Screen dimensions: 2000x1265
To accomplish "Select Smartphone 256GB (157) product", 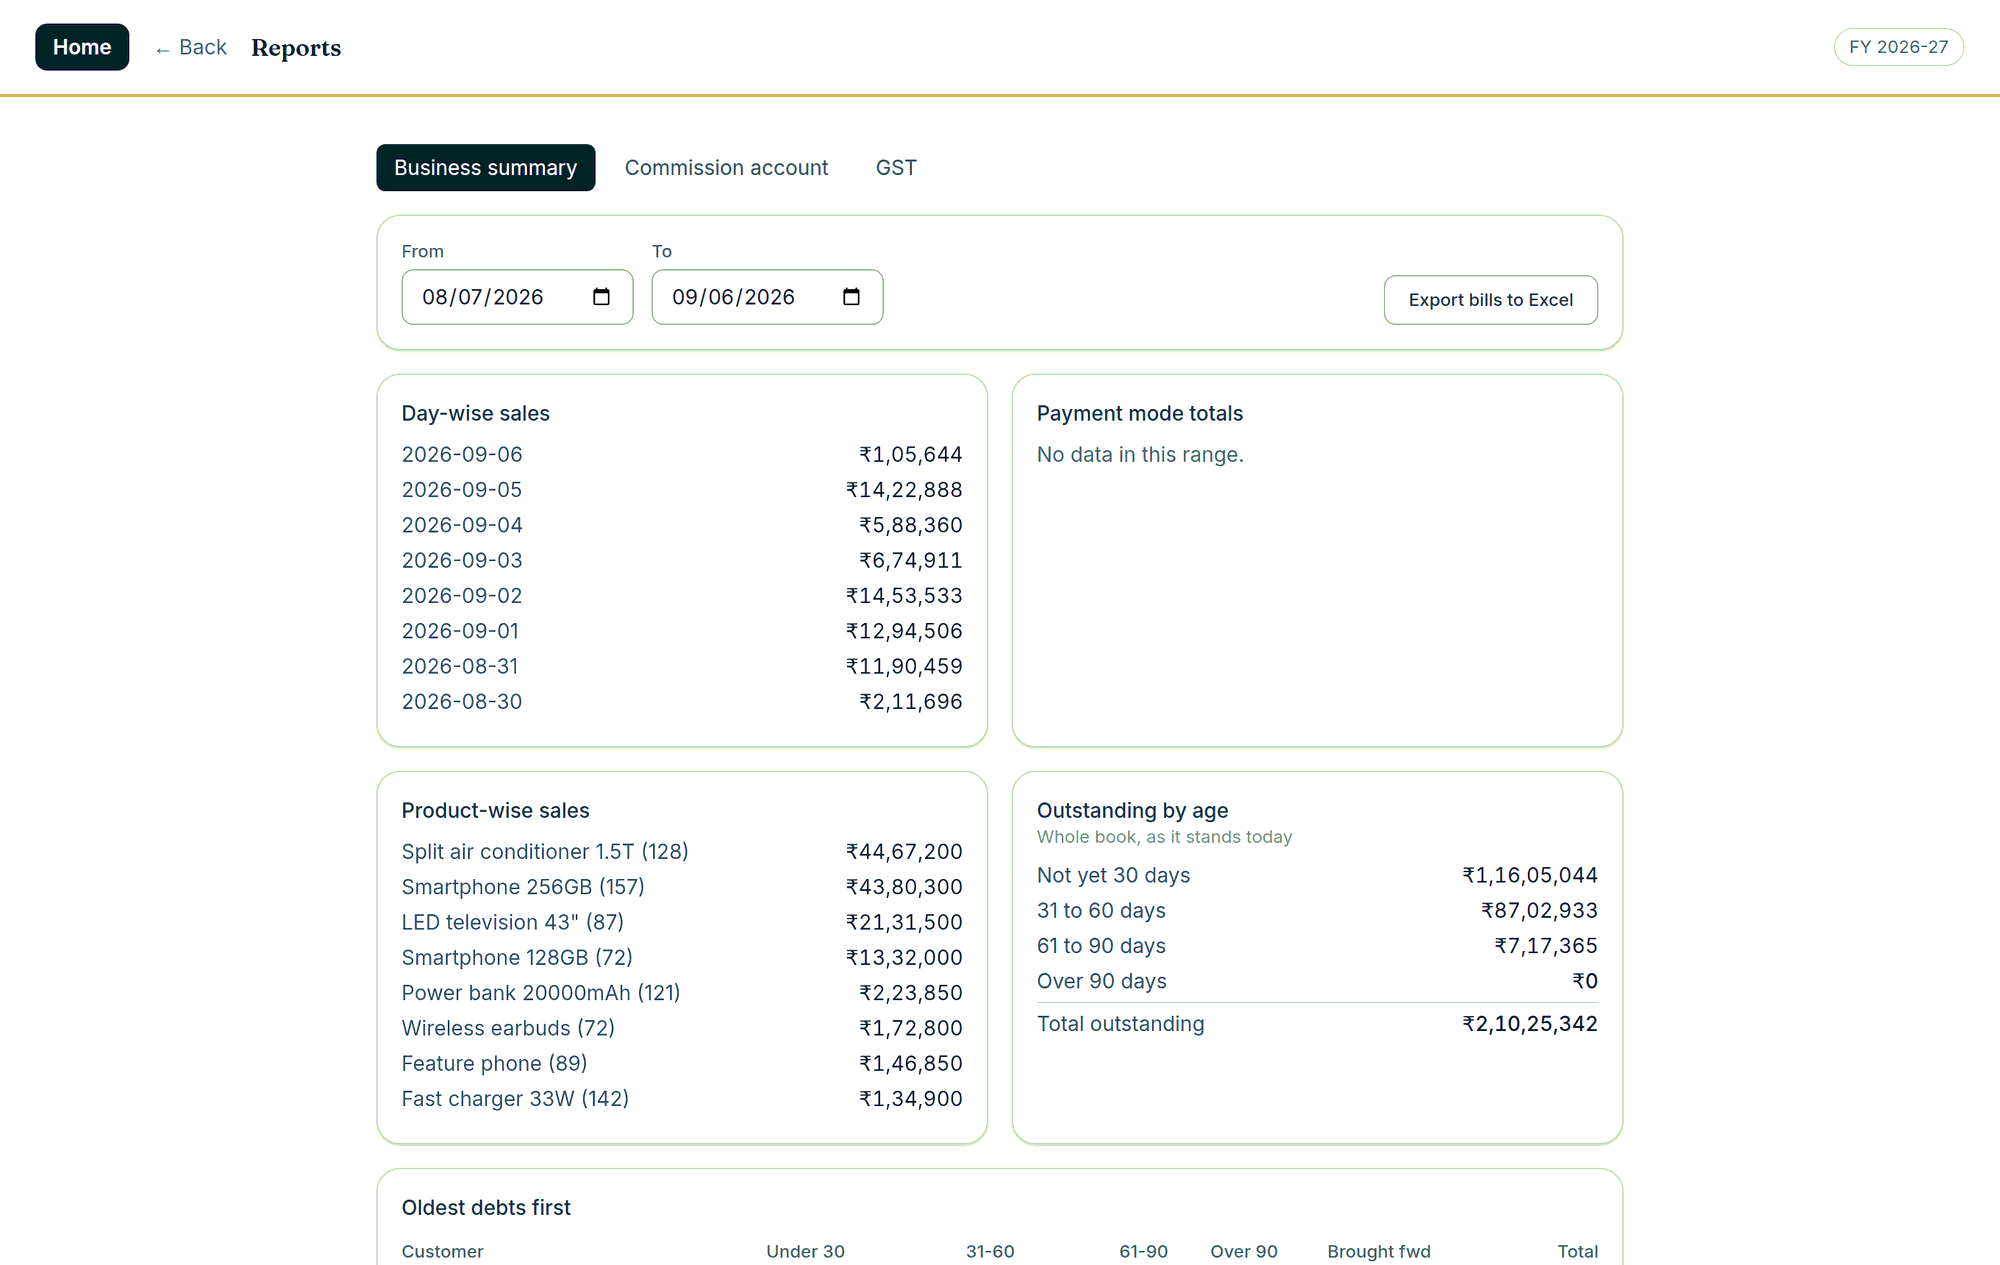I will point(523,887).
